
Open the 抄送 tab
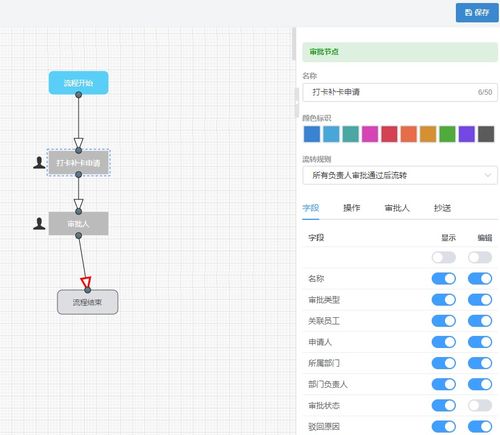tap(442, 208)
